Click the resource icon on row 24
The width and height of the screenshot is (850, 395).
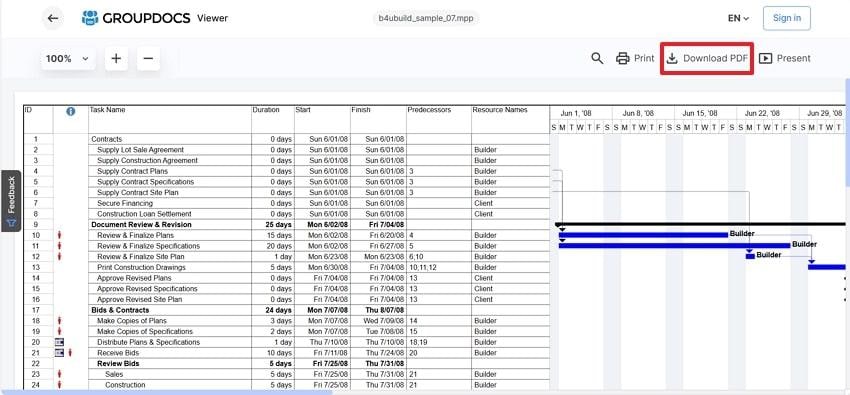pyautogui.click(x=60, y=385)
